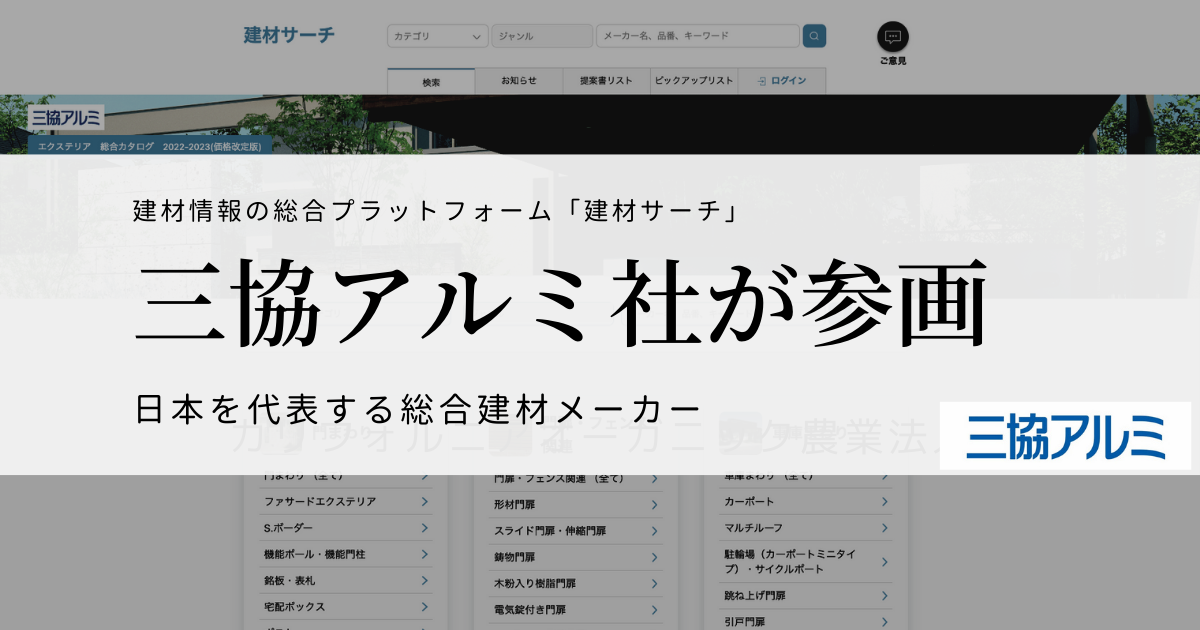This screenshot has width=1200, height=630.
Task: Click the large 三協アルミ logo badge
Action: pyautogui.click(x=1065, y=436)
